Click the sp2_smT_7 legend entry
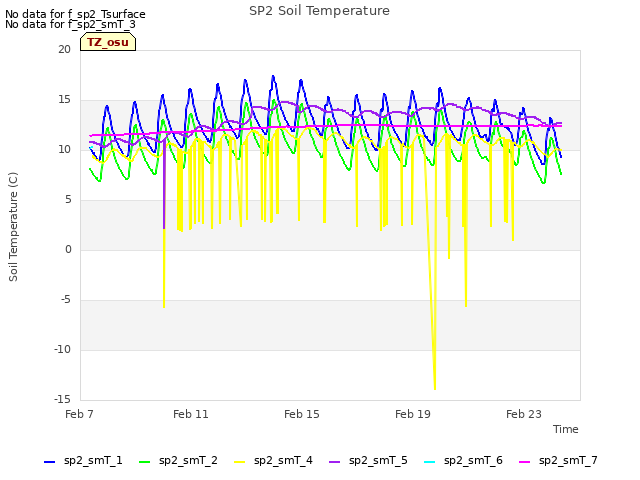The image size is (640, 480). coord(558,461)
